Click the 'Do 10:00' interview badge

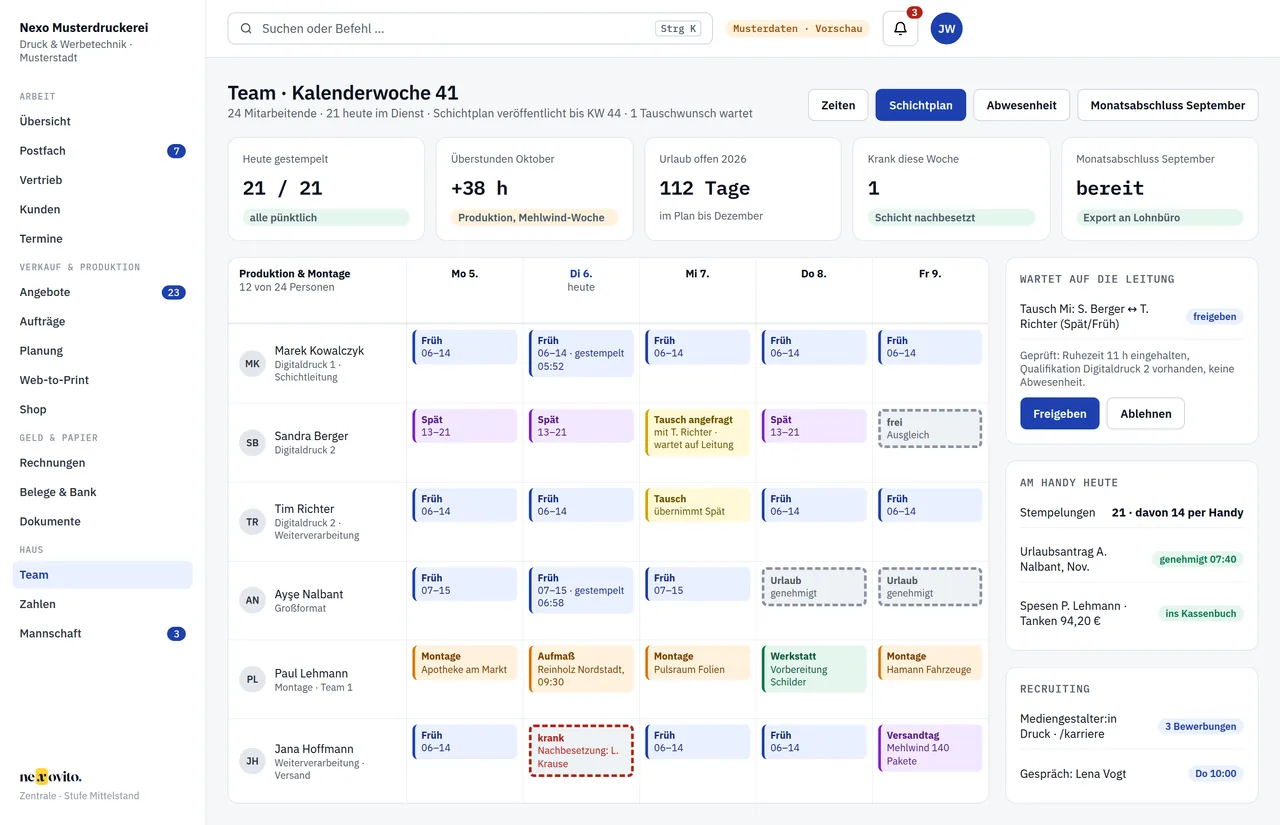(1216, 773)
